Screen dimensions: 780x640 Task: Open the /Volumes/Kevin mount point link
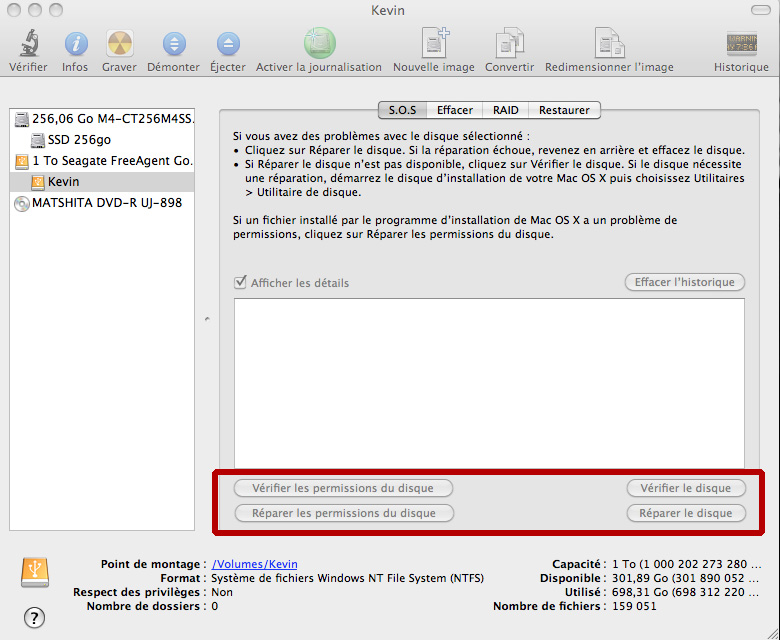point(254,564)
